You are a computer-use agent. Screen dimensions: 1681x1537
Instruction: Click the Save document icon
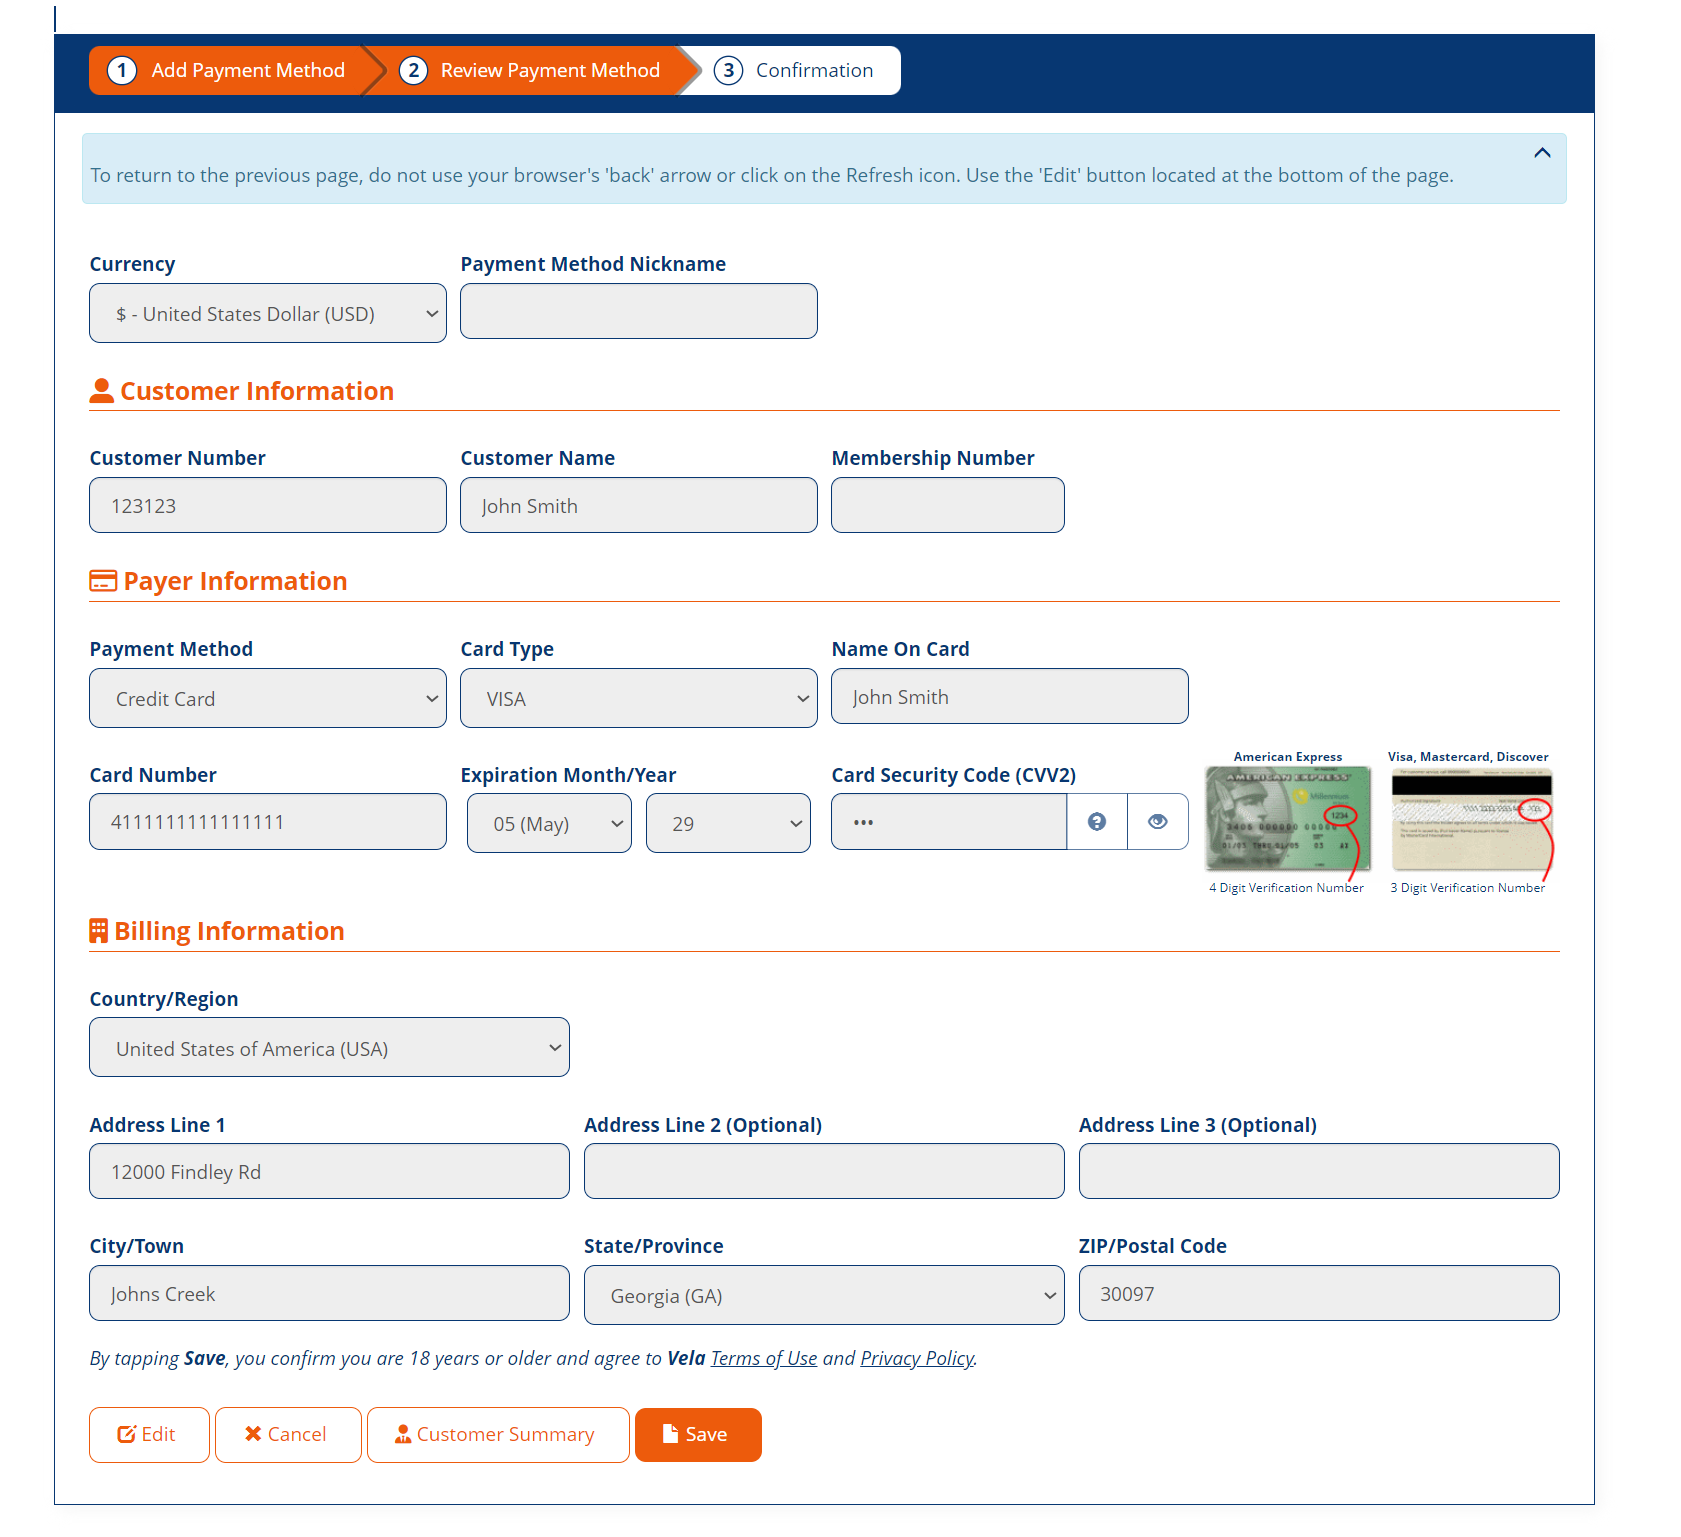point(671,1434)
